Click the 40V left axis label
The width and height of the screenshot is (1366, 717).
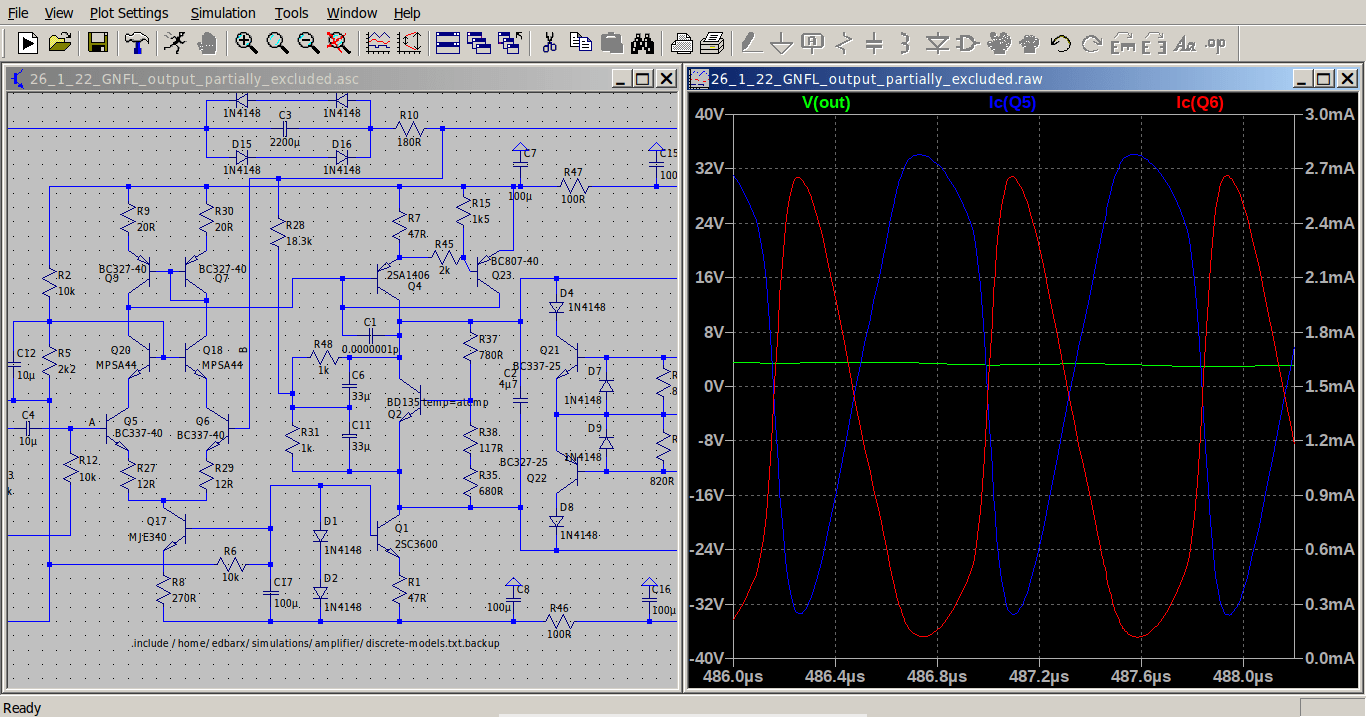(x=709, y=114)
